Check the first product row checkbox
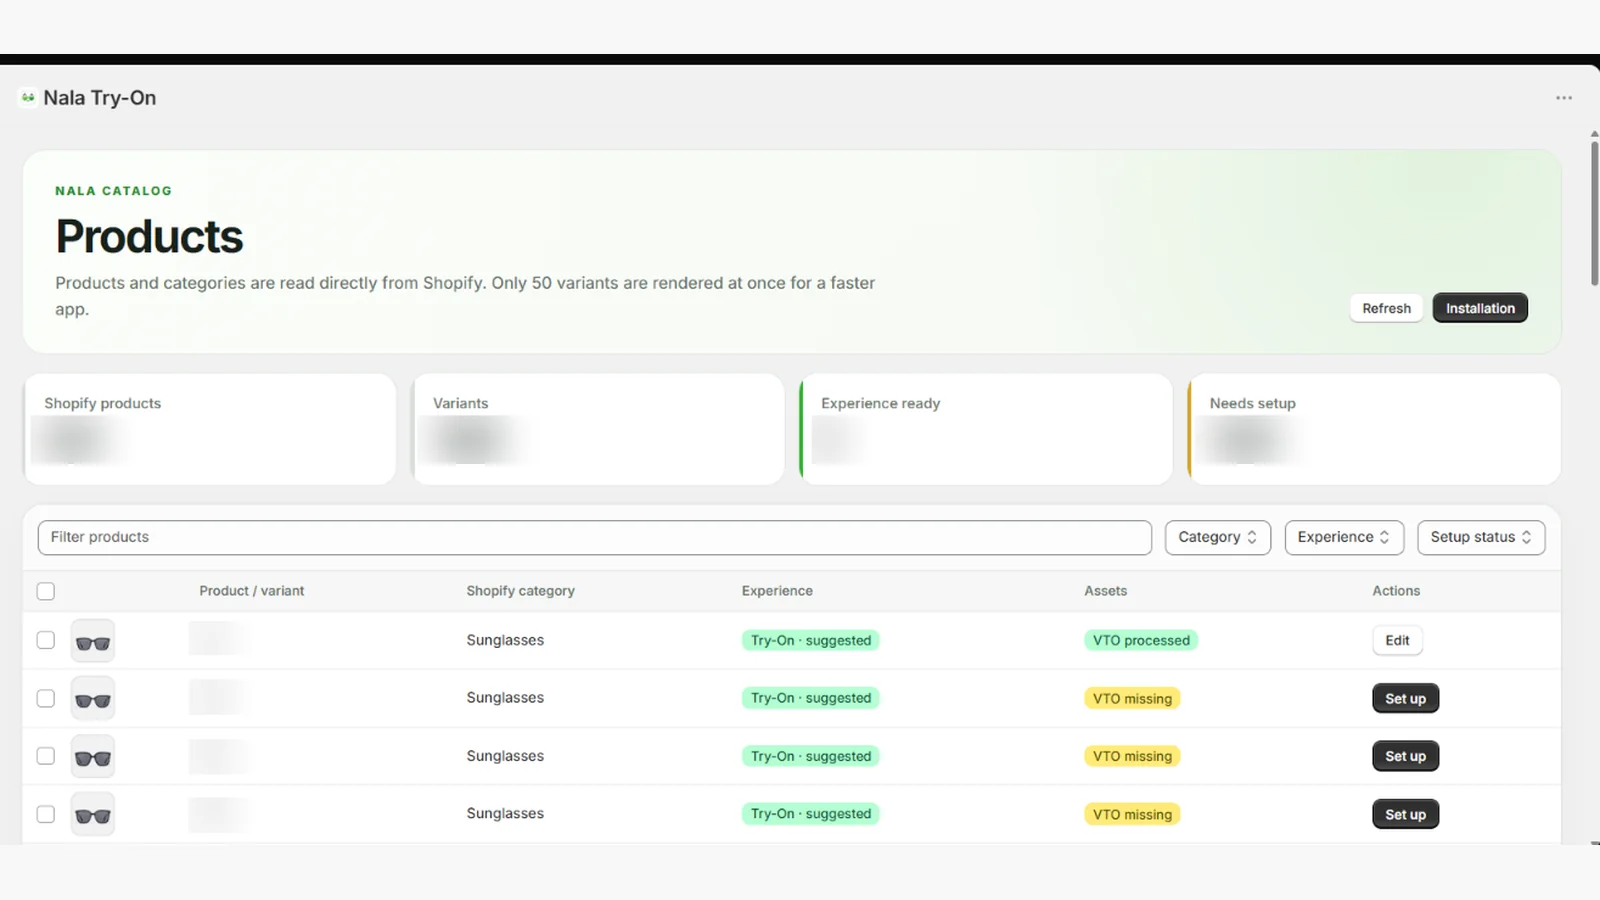 coord(46,640)
